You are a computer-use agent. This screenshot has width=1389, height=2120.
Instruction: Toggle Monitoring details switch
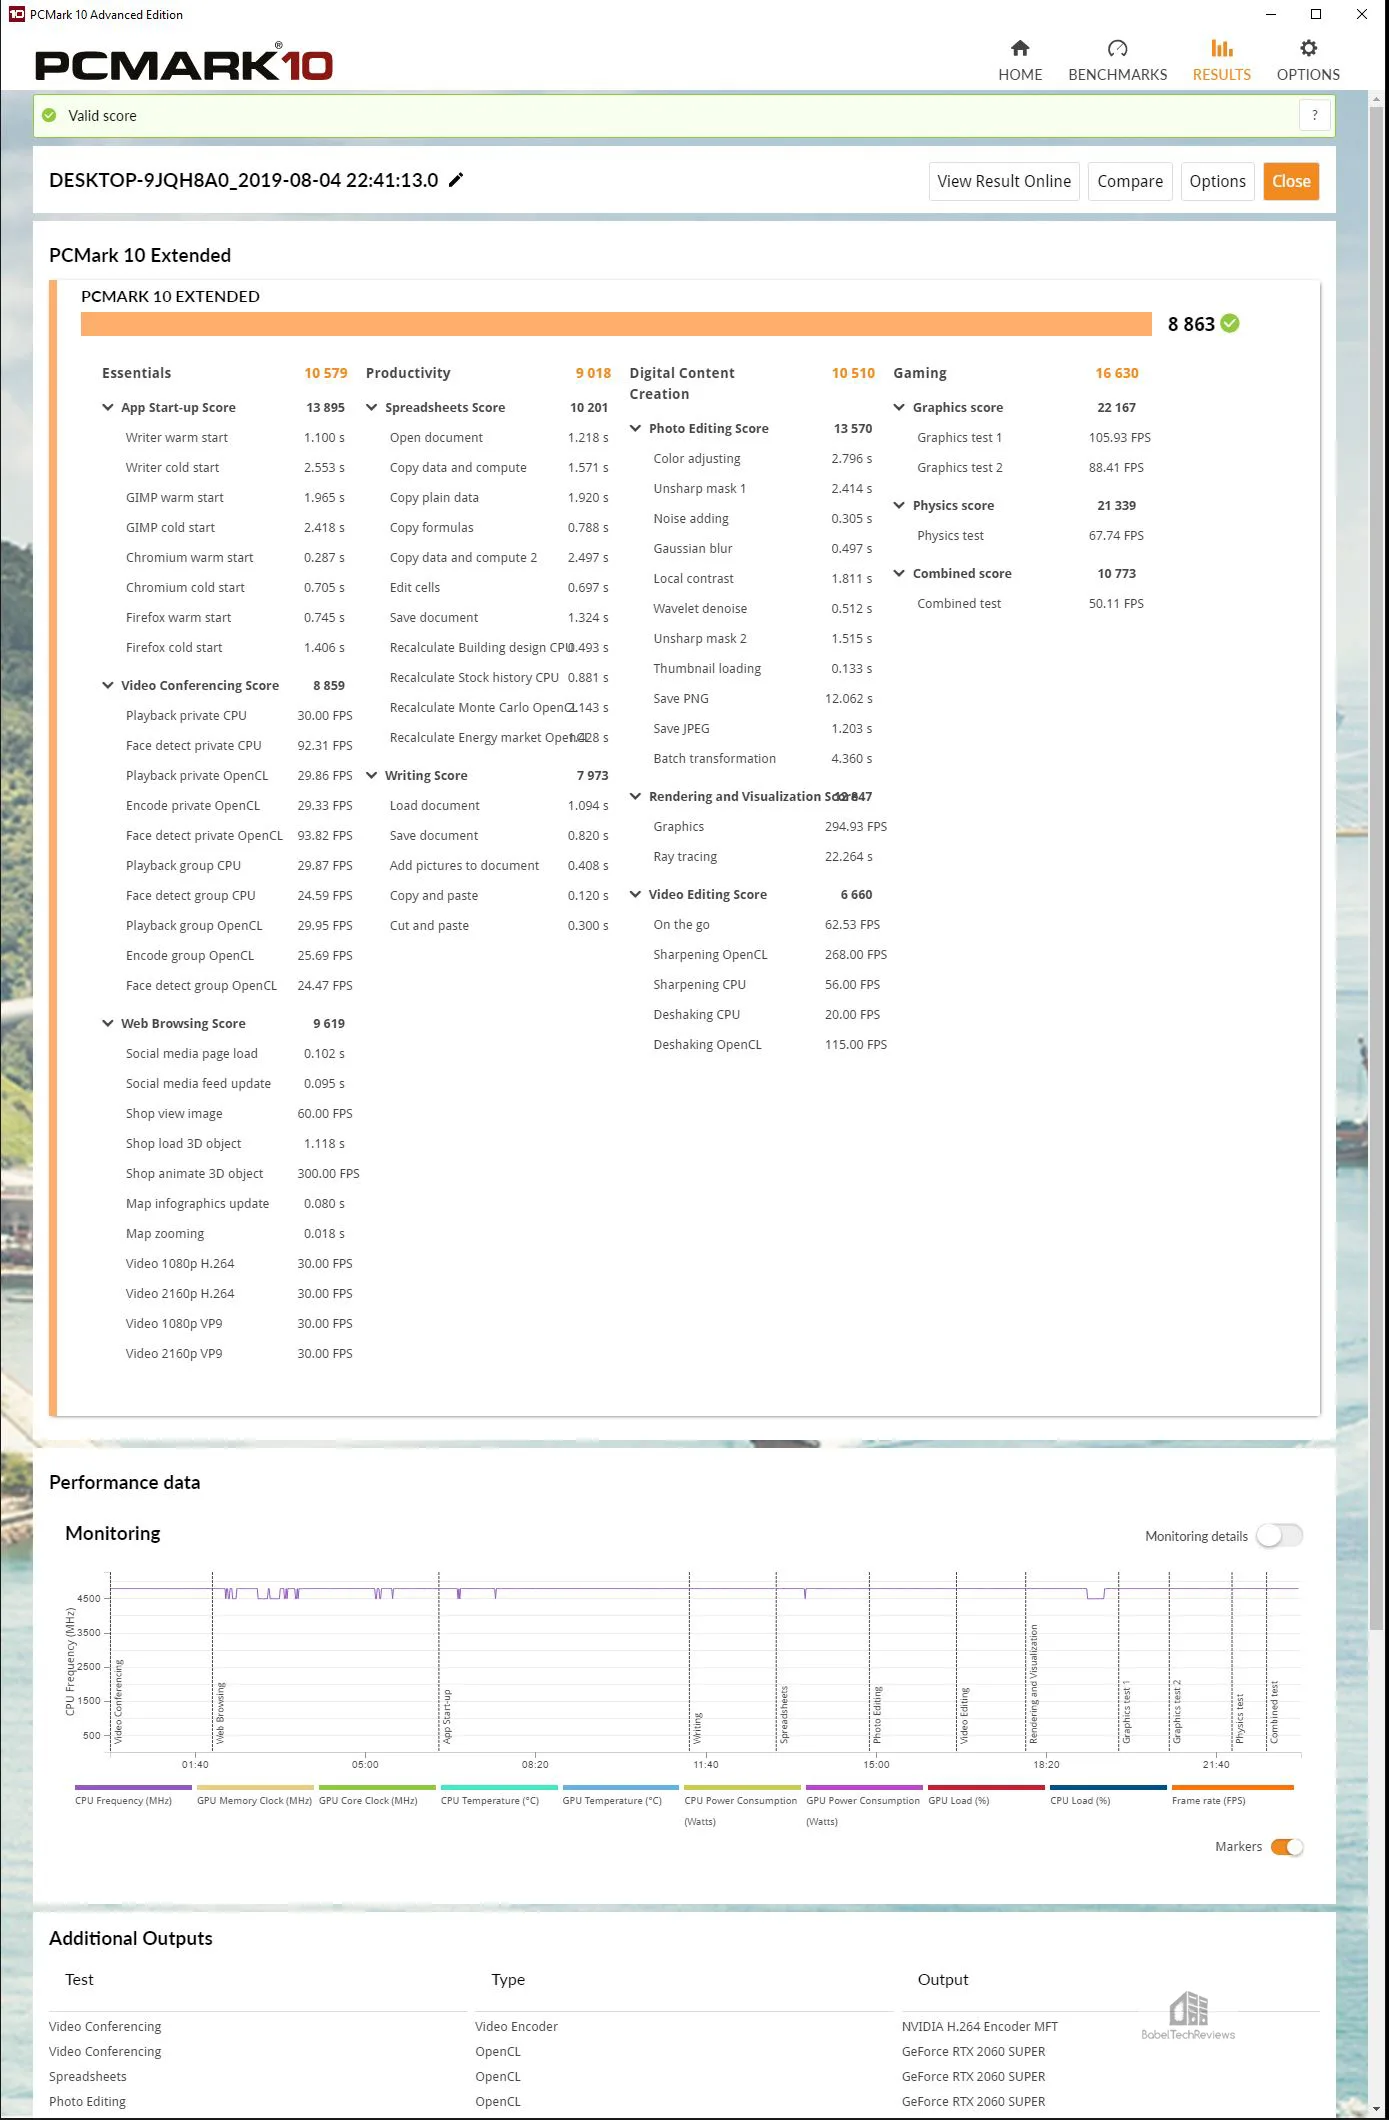click(1280, 1535)
